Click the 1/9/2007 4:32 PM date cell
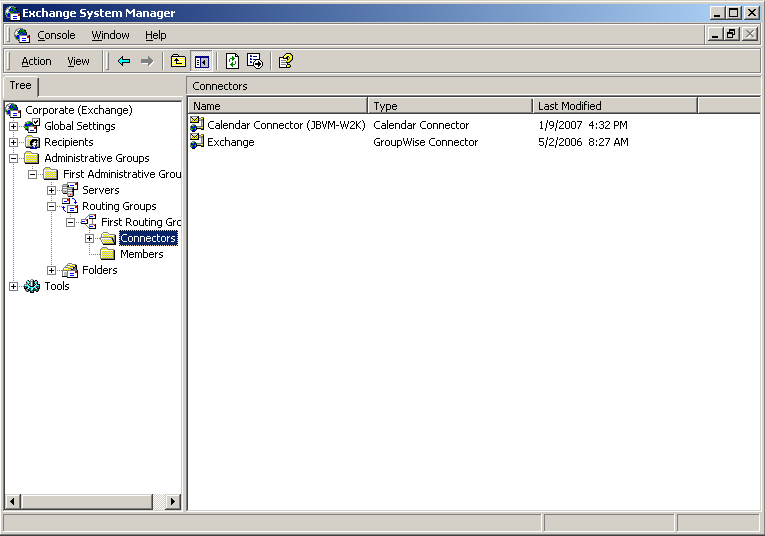The width and height of the screenshot is (765, 536). [583, 125]
